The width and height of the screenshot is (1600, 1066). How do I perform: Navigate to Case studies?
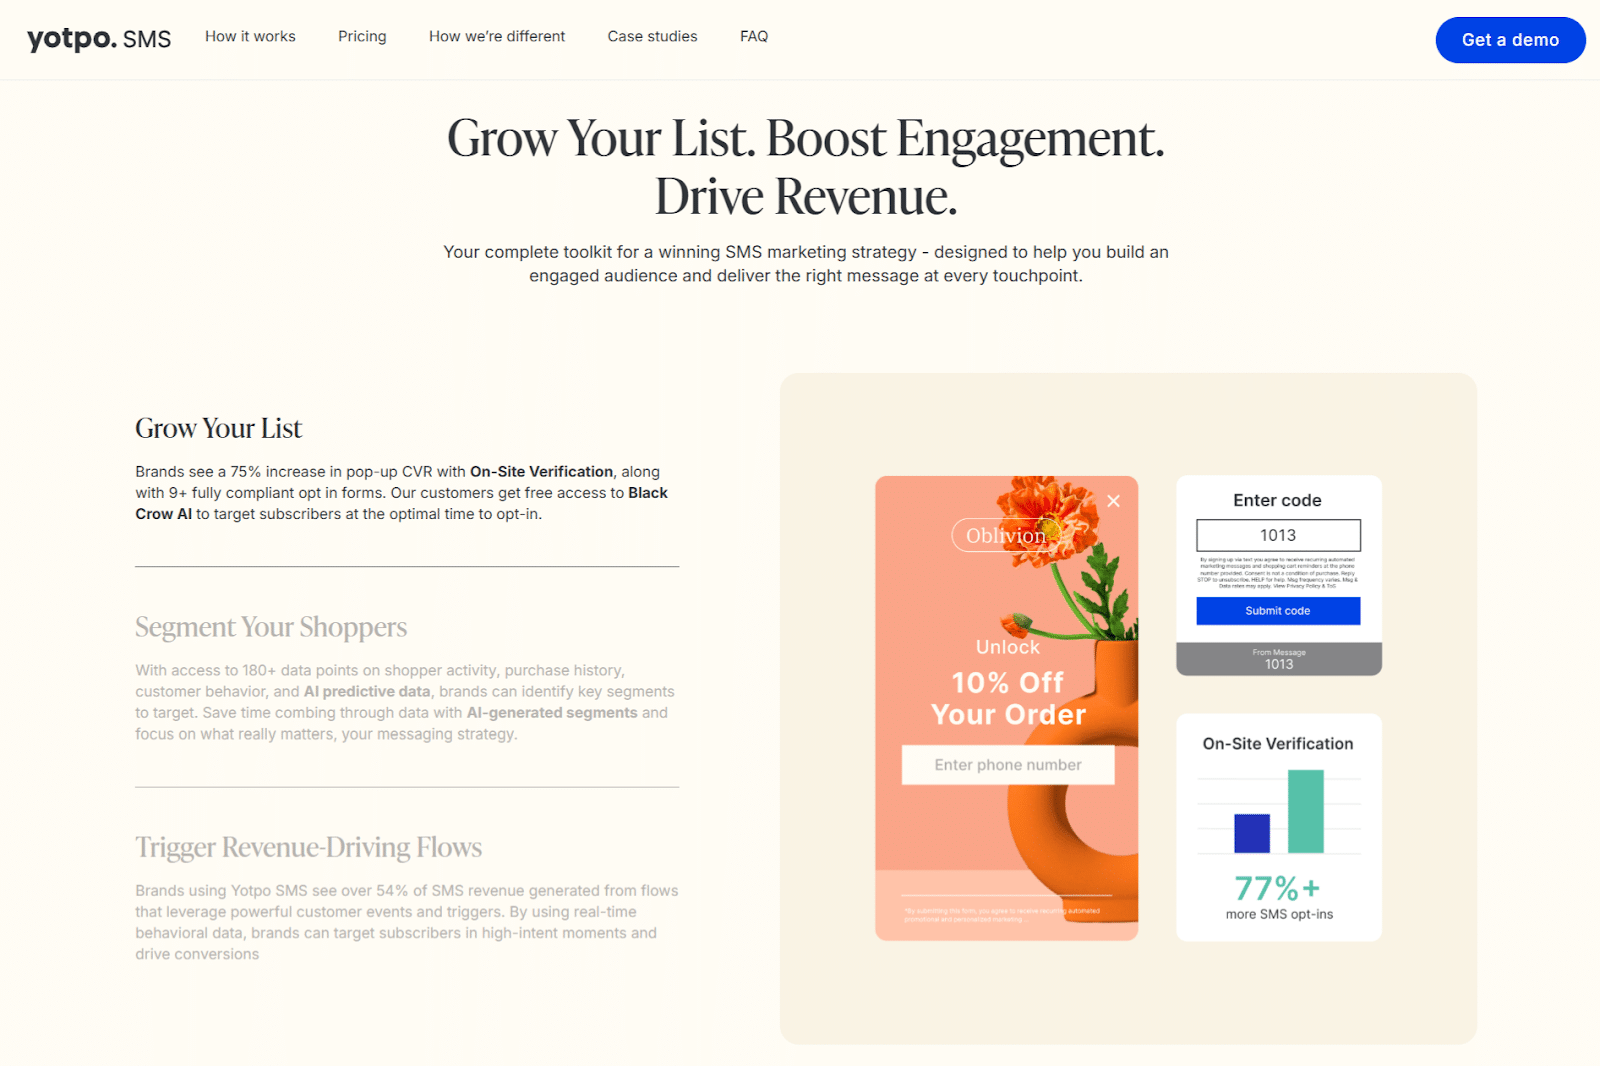[652, 37]
